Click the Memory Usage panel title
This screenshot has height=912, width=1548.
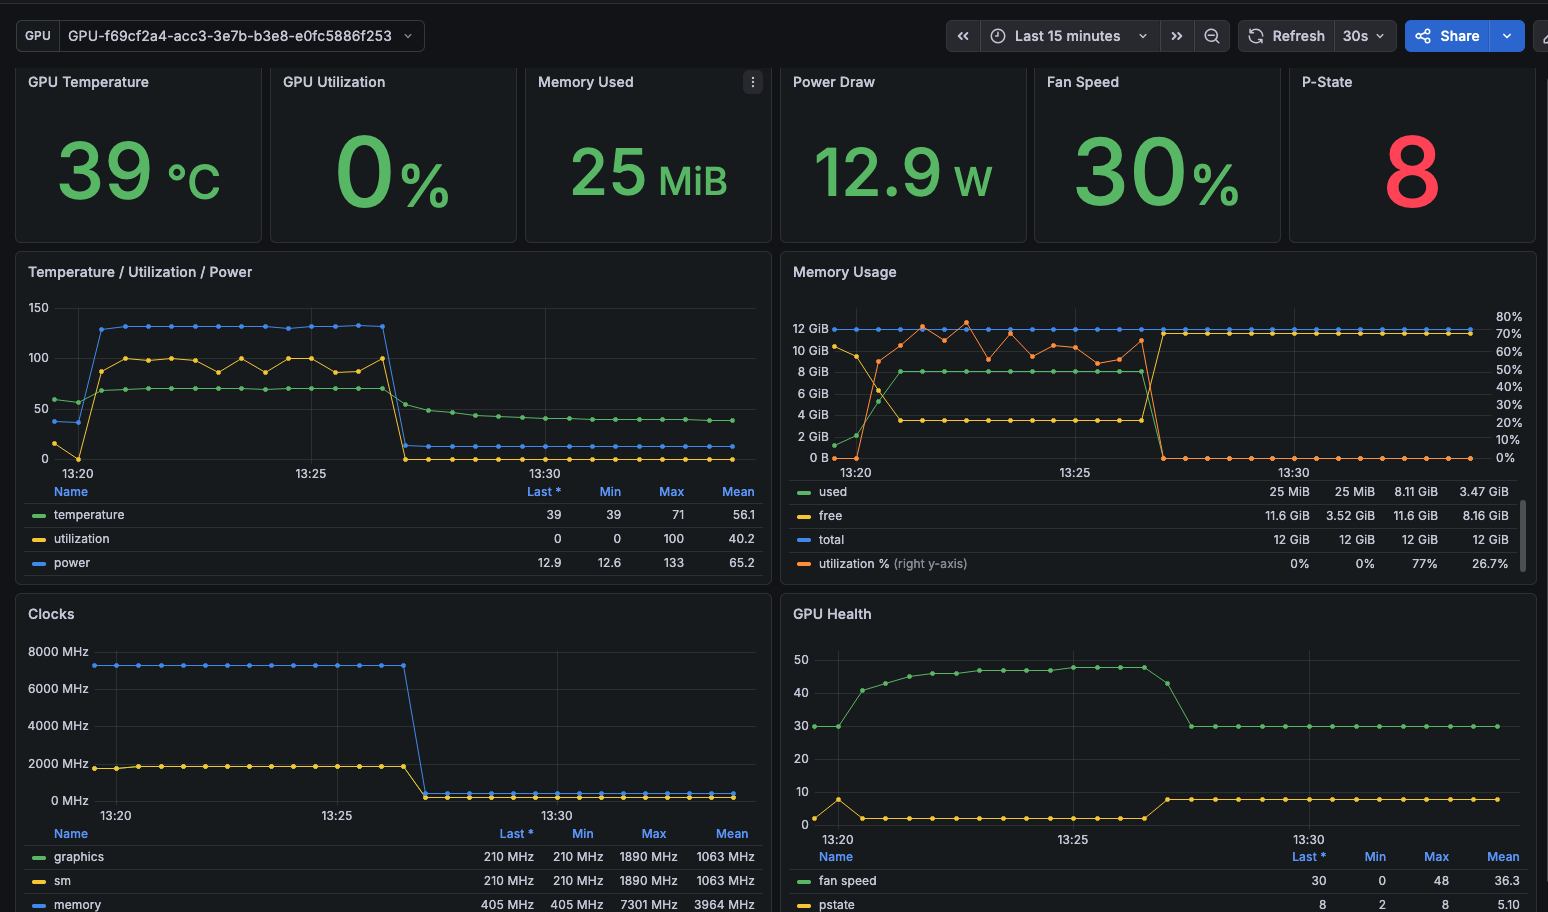(x=845, y=272)
